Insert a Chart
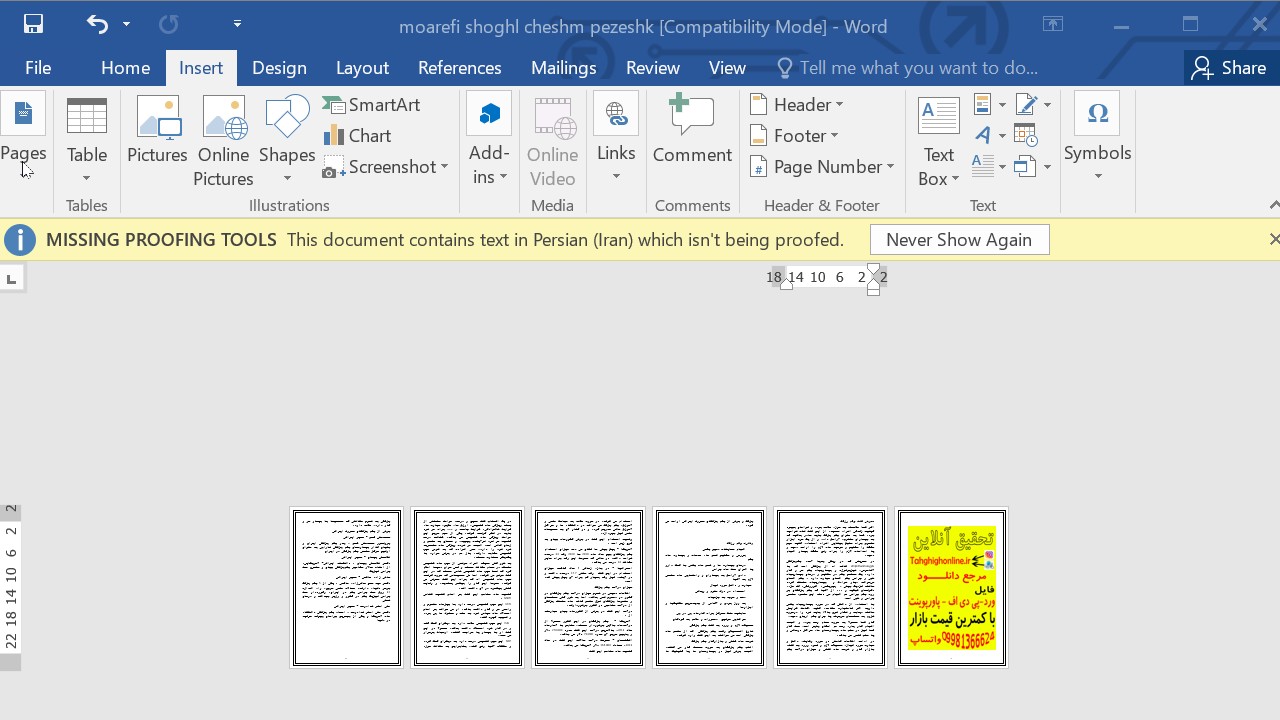 click(x=357, y=136)
